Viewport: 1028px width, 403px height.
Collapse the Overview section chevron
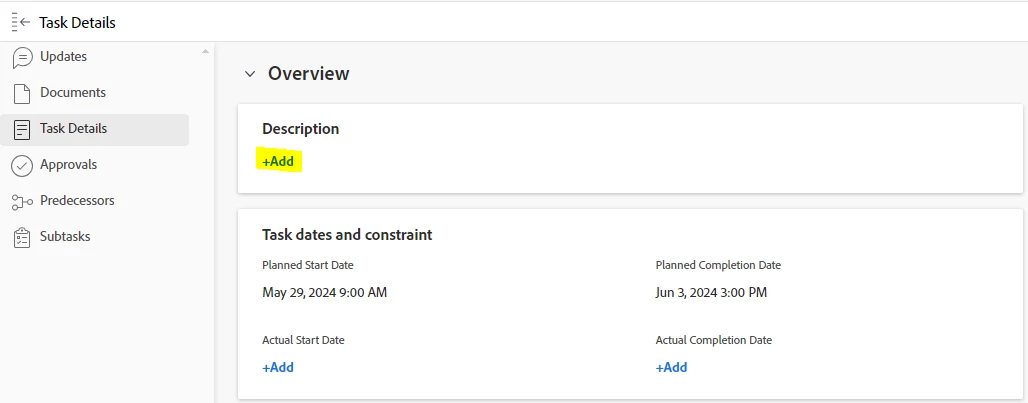[x=250, y=74]
